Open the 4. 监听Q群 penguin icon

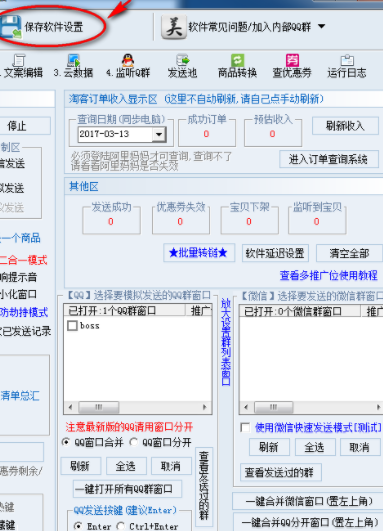[x=128, y=60]
